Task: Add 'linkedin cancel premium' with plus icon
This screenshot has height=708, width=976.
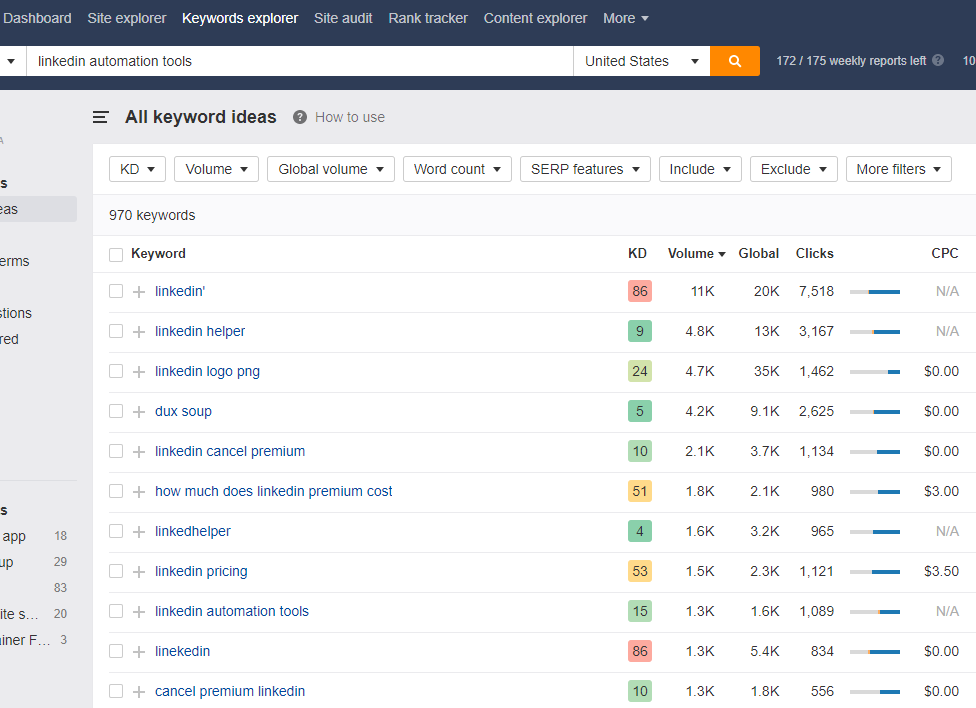Action: [139, 451]
